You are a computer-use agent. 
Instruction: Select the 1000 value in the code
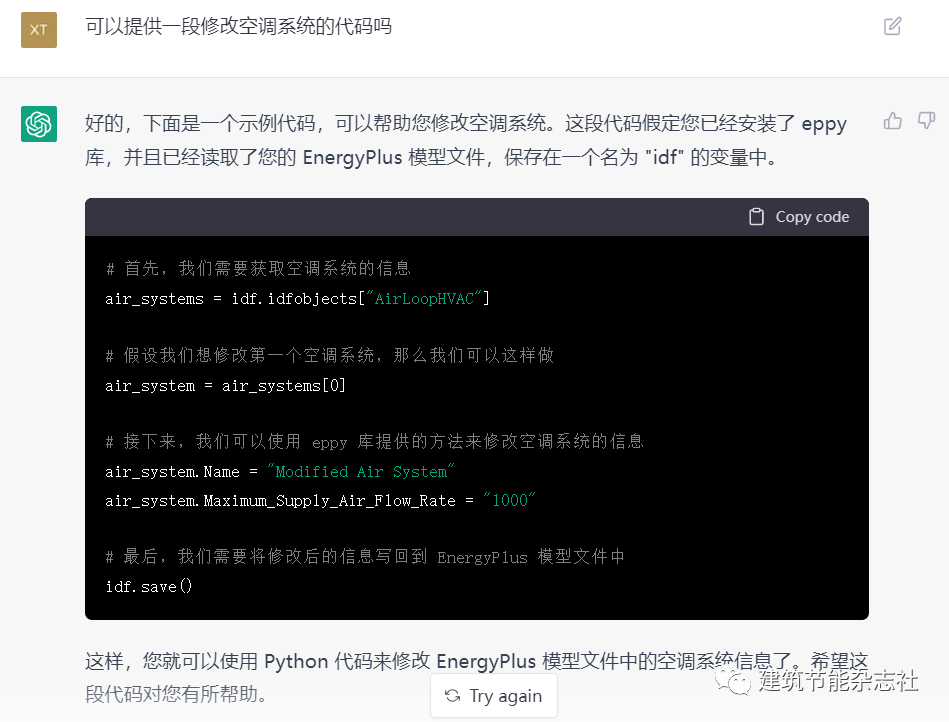click(509, 500)
